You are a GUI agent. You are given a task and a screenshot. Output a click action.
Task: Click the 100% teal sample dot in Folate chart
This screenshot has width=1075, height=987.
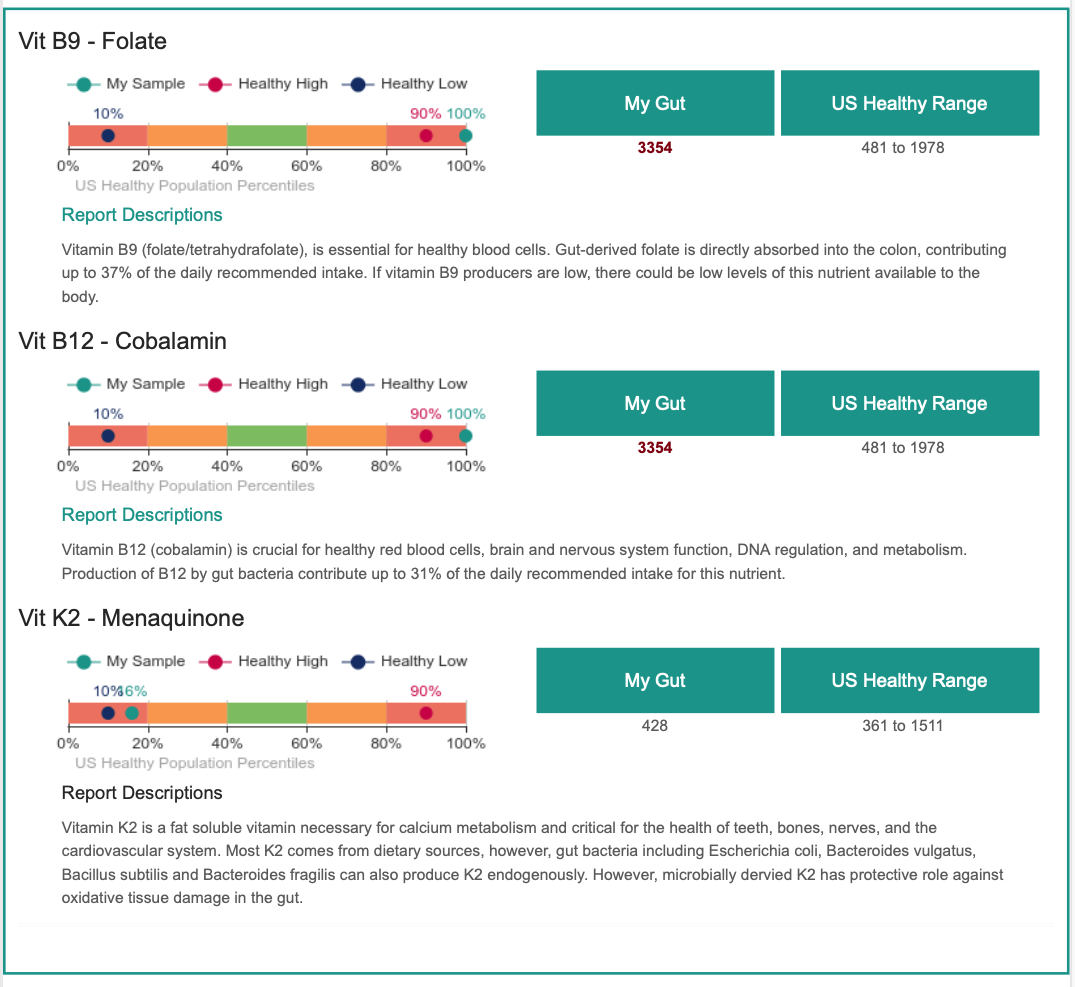(x=466, y=136)
